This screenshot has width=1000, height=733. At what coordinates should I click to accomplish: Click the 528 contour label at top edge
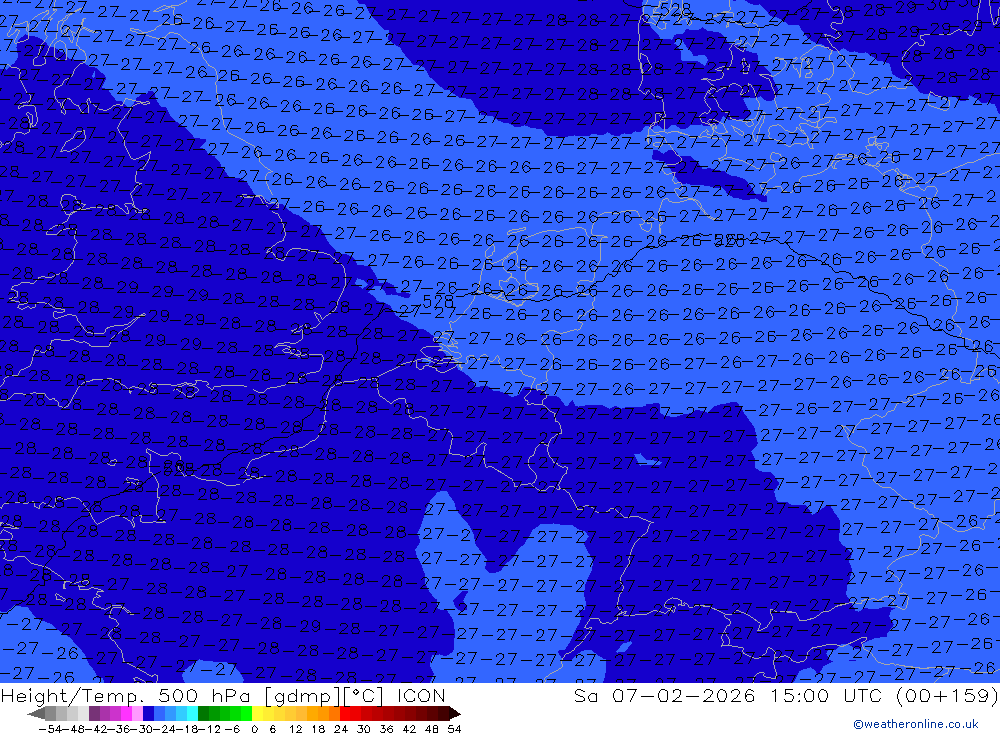point(675,10)
